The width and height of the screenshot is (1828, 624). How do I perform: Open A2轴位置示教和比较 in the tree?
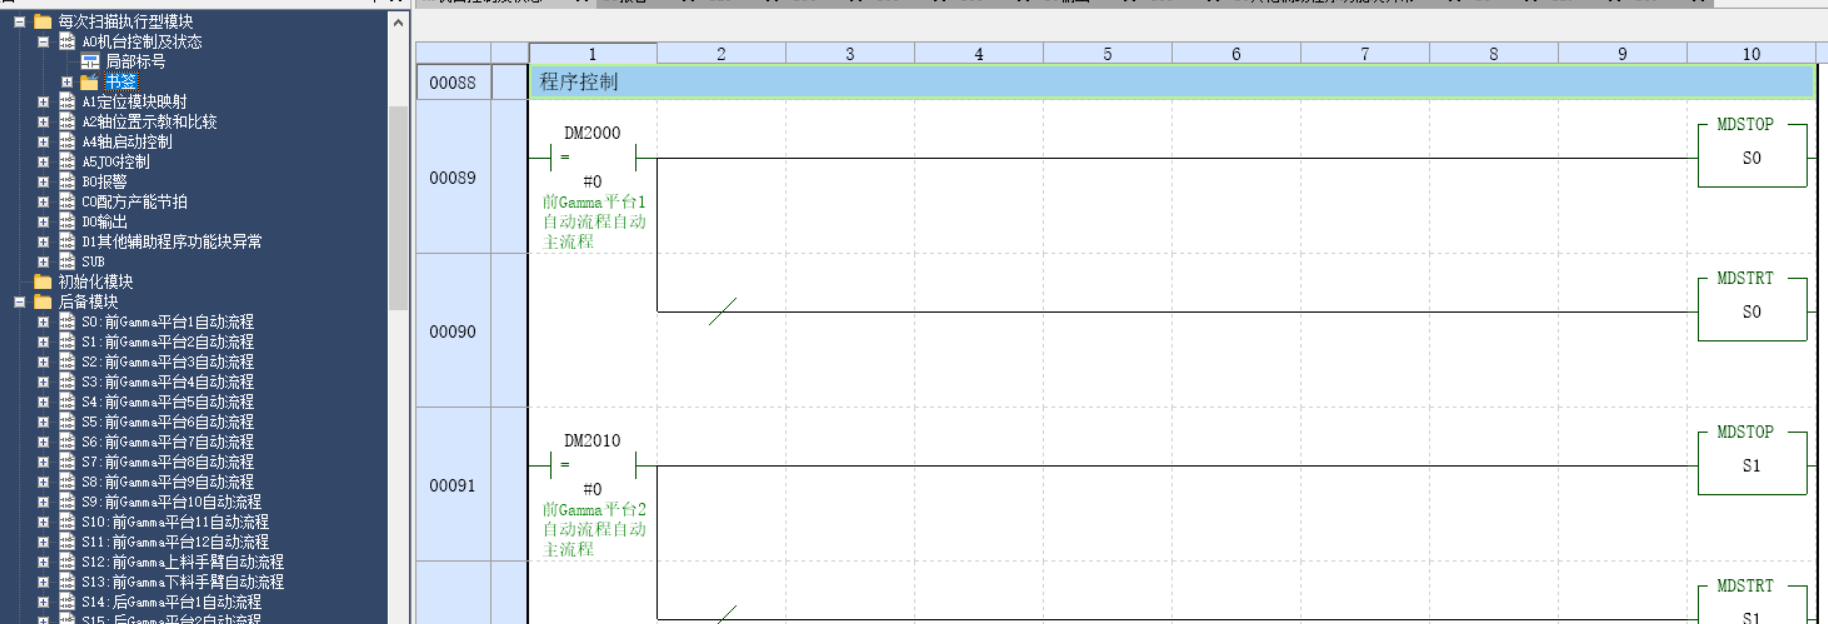pyautogui.click(x=149, y=122)
